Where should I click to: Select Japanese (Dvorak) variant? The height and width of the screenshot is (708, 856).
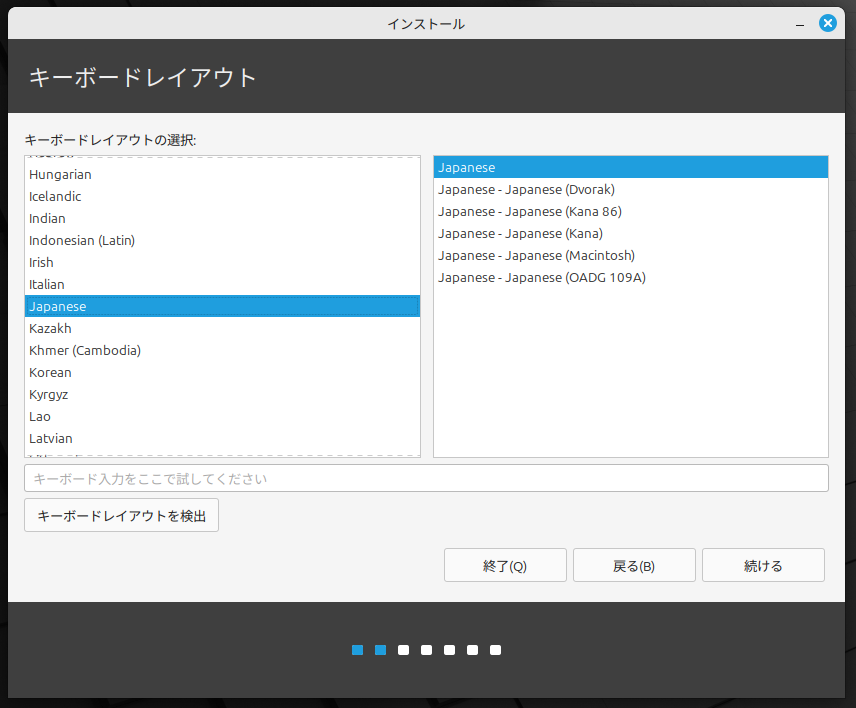526,190
